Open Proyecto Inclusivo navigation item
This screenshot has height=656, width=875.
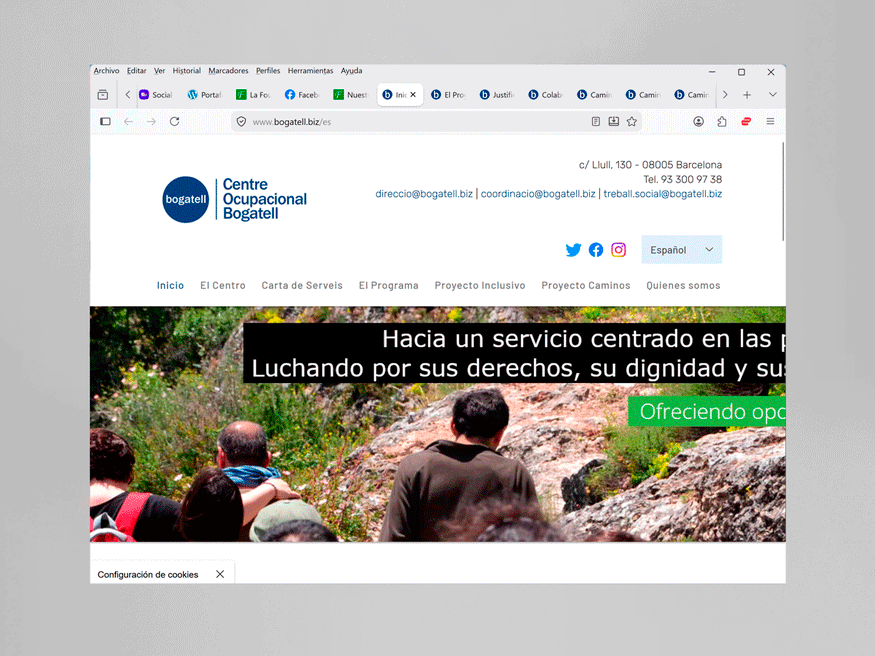pos(480,286)
